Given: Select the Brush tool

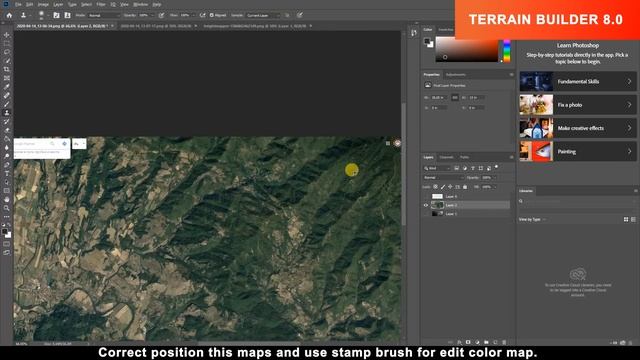Looking at the screenshot, I should click(7, 104).
